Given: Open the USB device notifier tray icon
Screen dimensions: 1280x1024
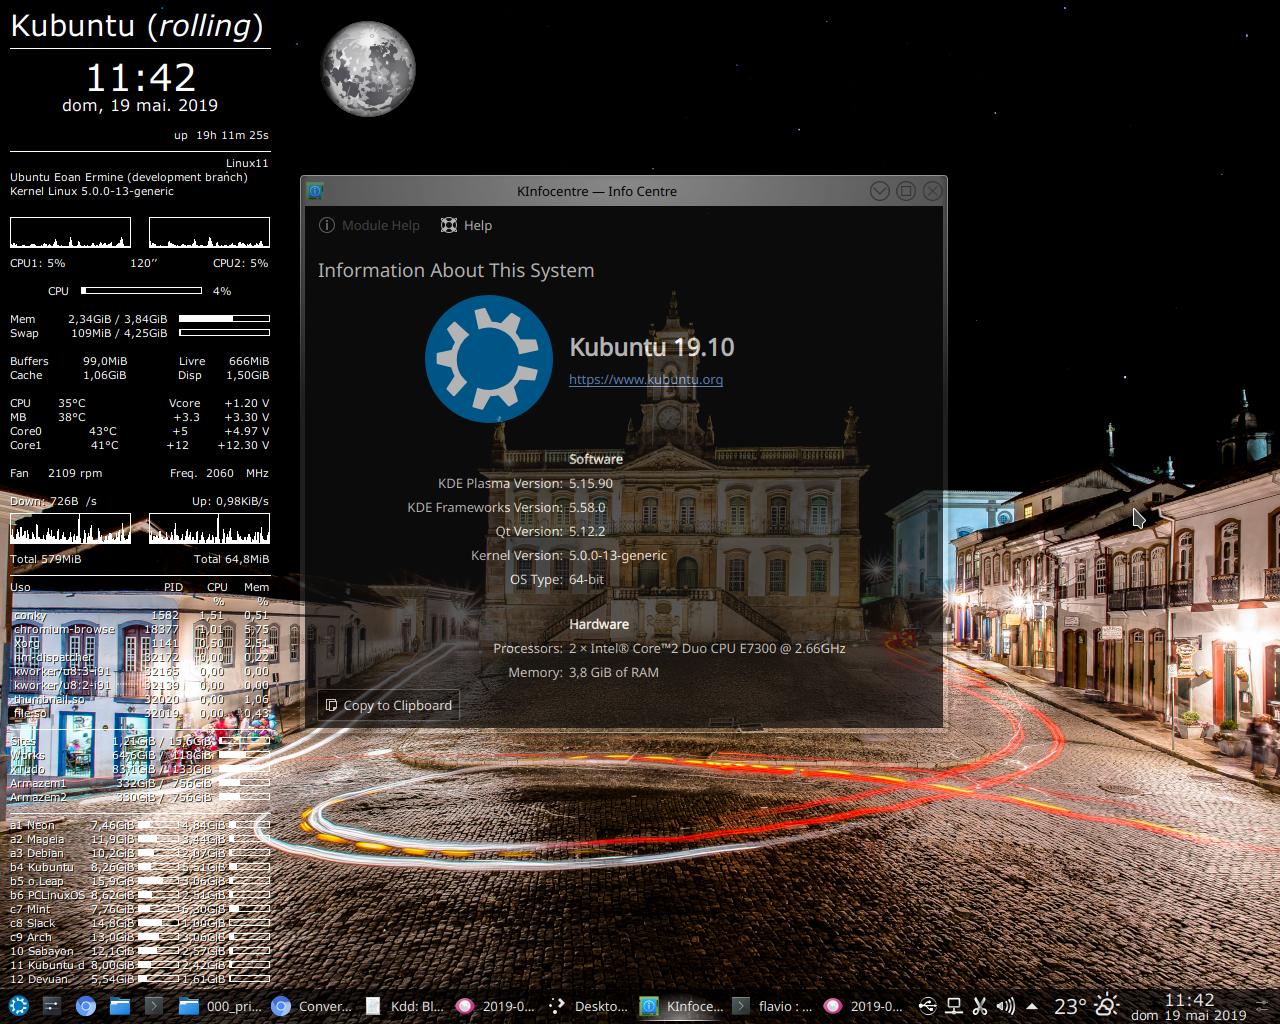Looking at the screenshot, I should [927, 1006].
